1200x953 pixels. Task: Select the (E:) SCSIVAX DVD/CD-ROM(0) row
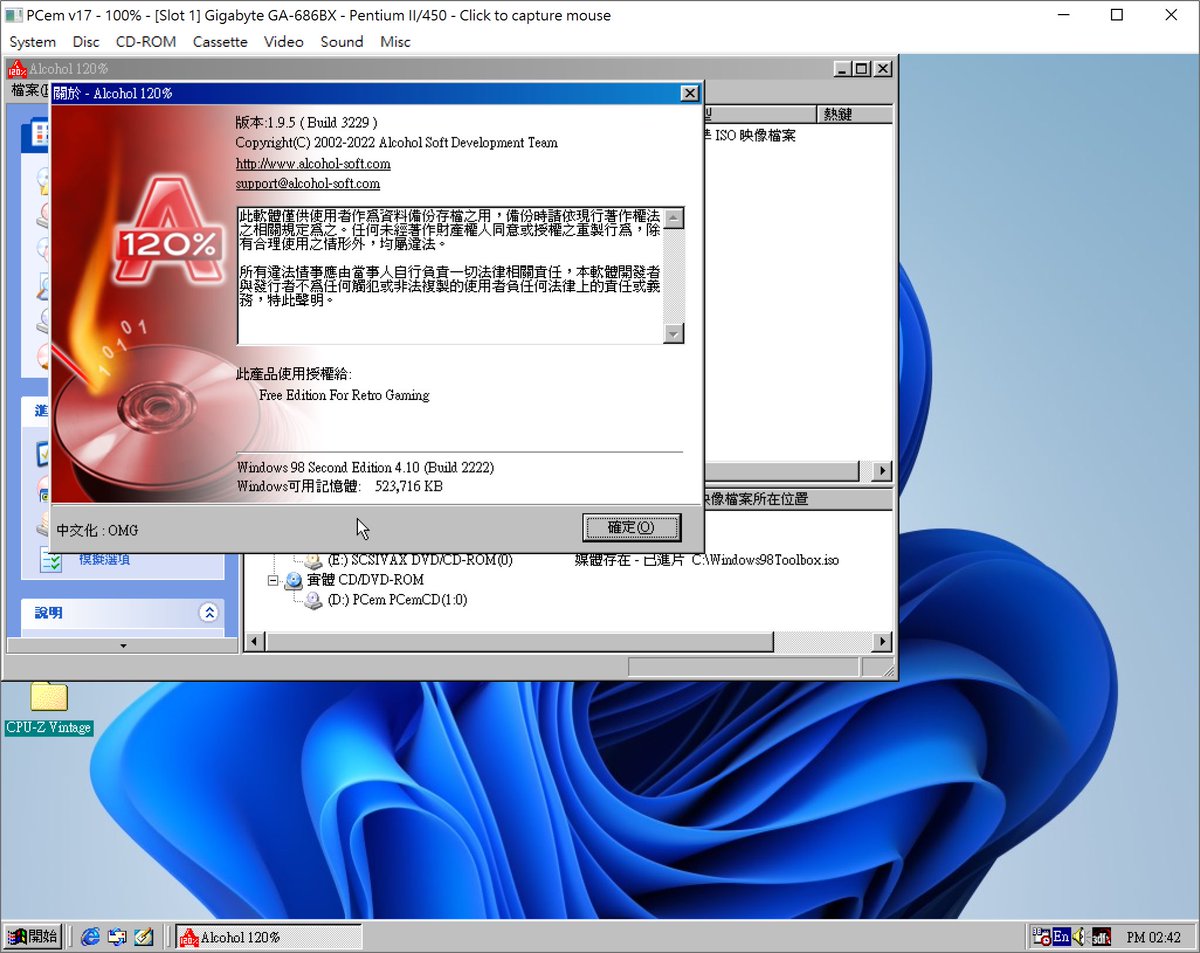click(420, 560)
